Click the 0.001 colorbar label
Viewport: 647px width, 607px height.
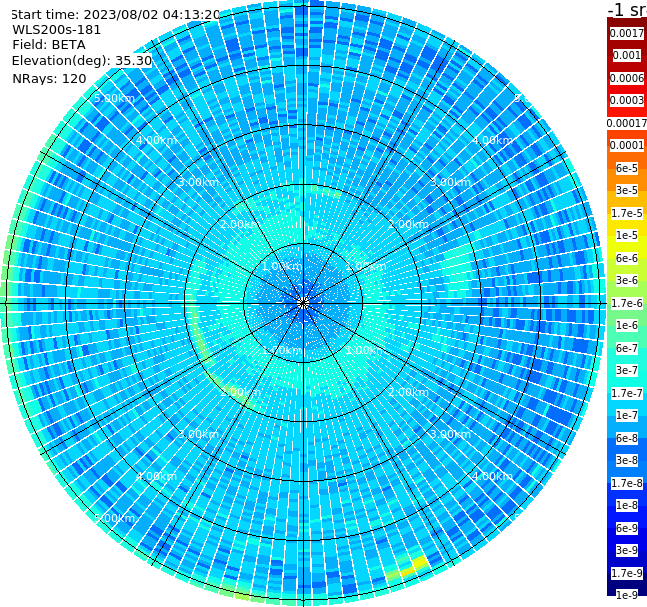coord(627,55)
